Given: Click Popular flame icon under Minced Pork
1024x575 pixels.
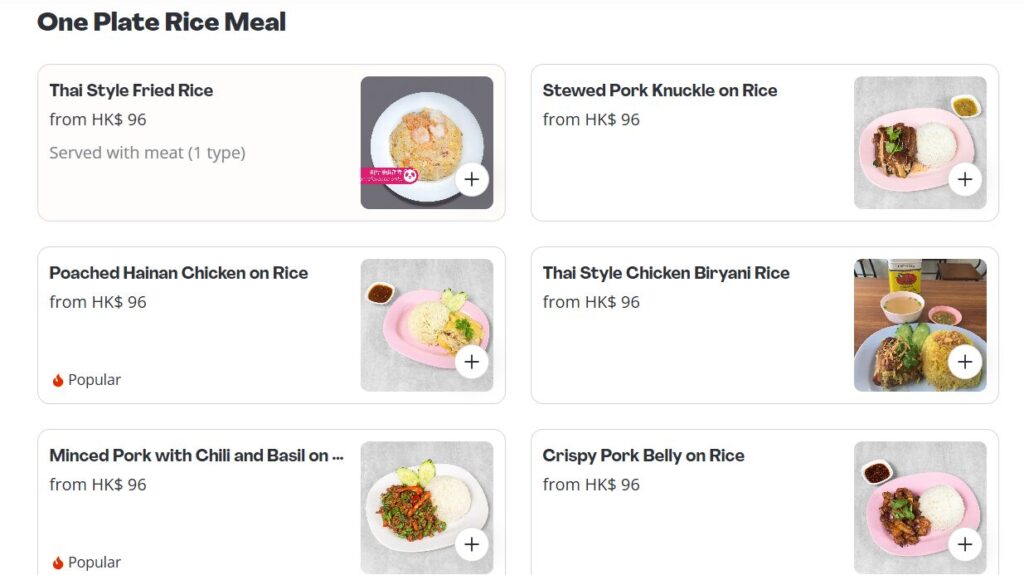Looking at the screenshot, I should (x=58, y=563).
